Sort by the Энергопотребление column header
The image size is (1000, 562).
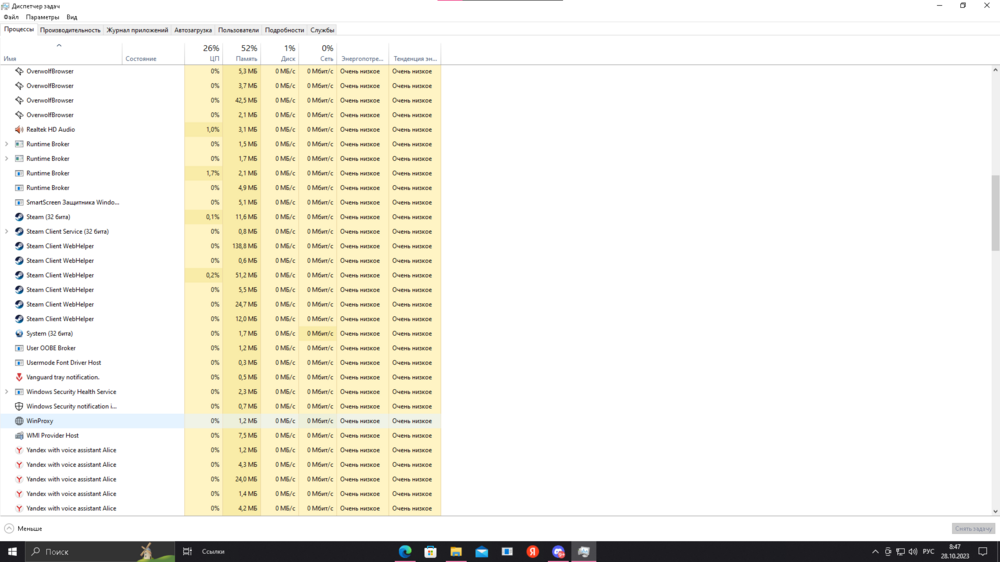[362, 53]
